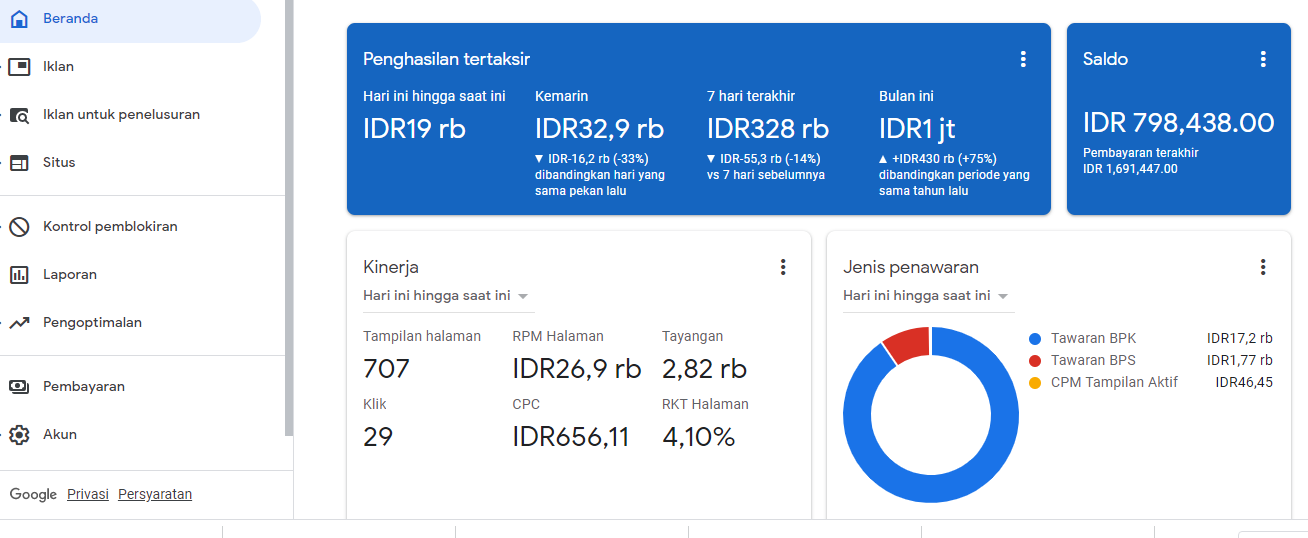Expand Jenis penawaran period dropdown
This screenshot has width=1308, height=538.
[x=927, y=296]
